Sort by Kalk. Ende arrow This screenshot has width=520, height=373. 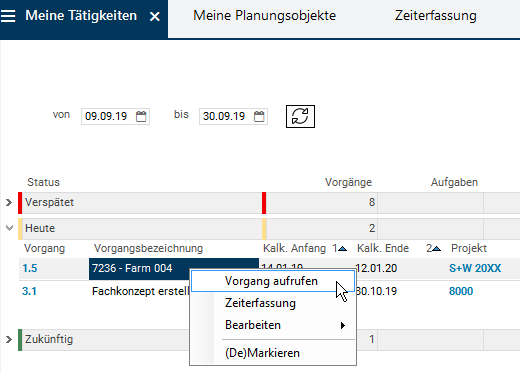click(436, 249)
